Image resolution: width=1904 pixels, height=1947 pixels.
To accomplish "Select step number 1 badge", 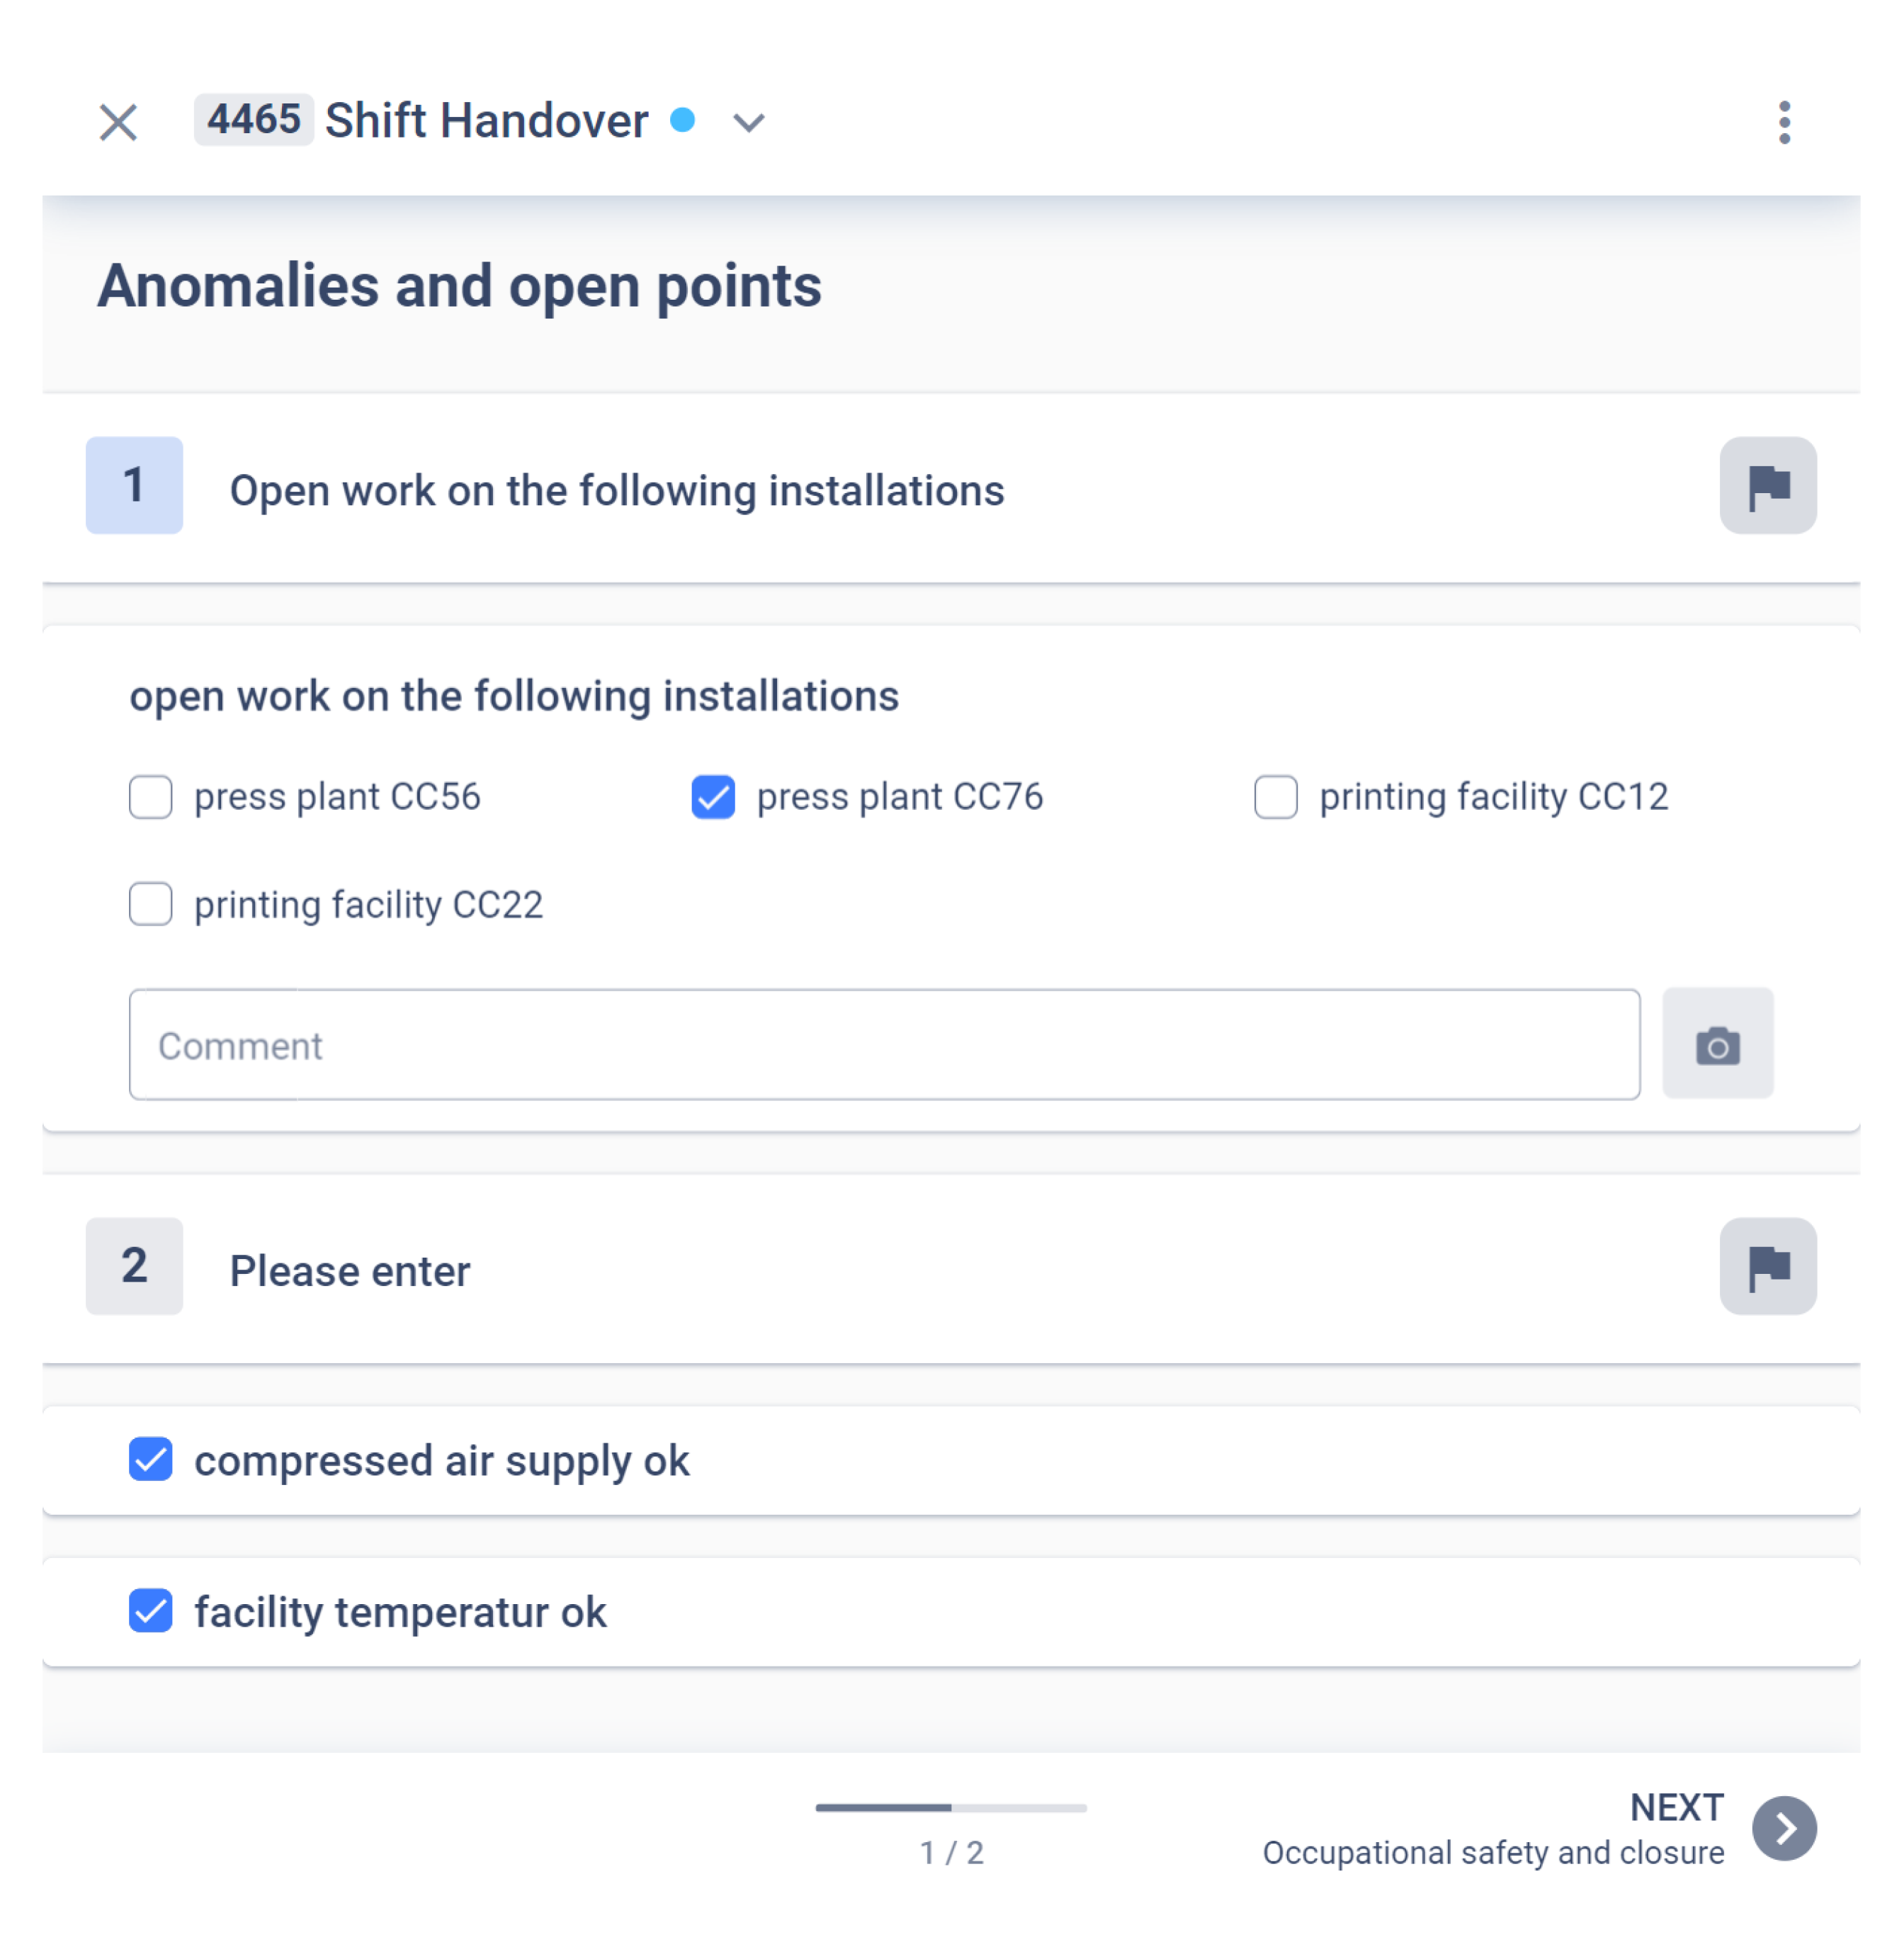I will click(134, 485).
